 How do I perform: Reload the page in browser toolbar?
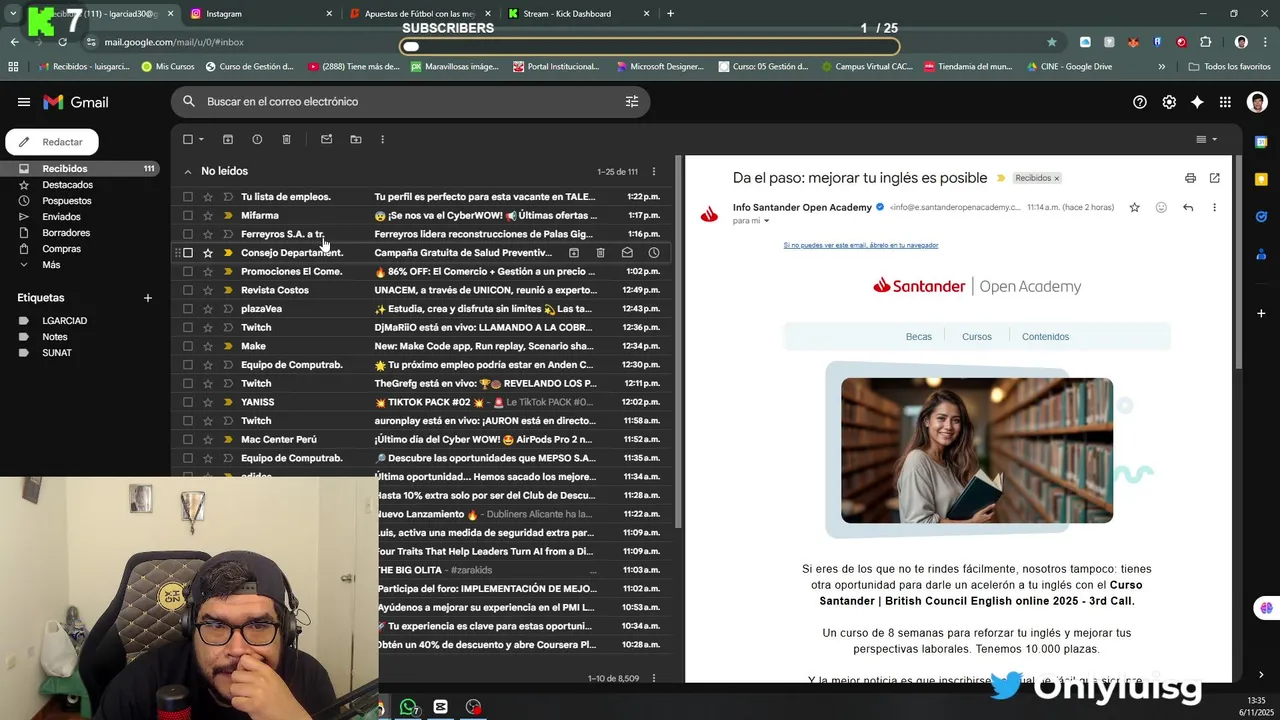[62, 42]
